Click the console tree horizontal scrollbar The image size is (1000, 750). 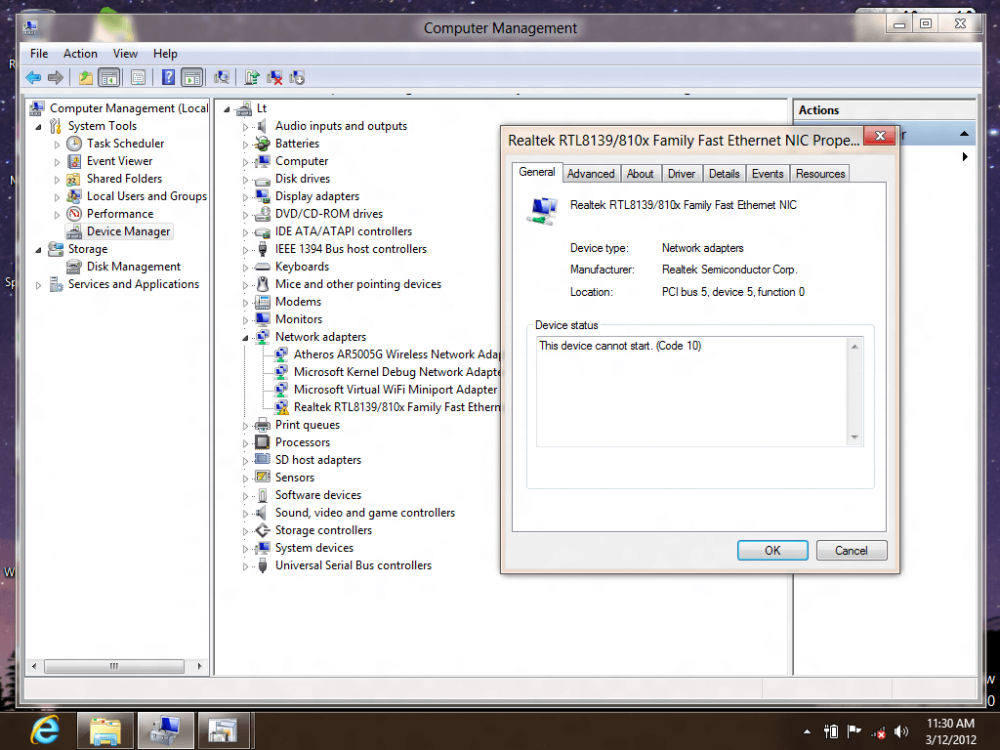click(x=115, y=665)
